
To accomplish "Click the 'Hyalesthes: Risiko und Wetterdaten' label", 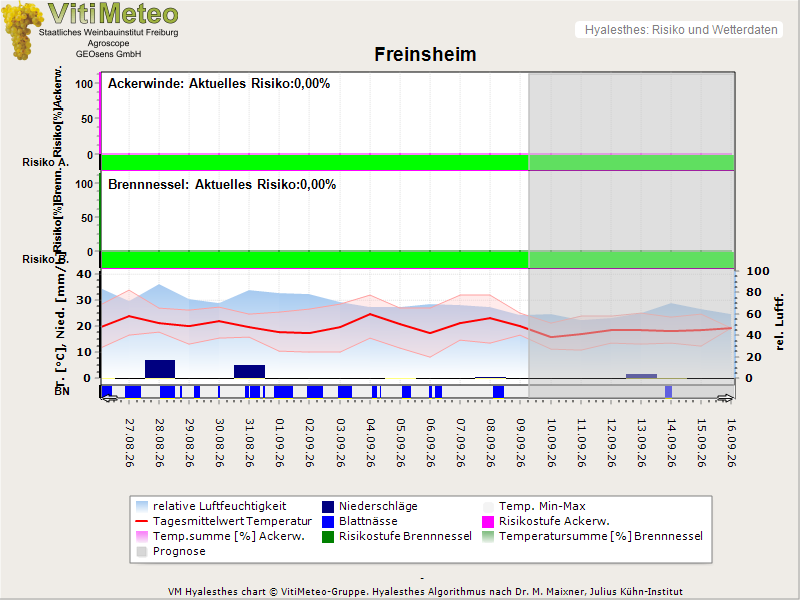I will [681, 30].
